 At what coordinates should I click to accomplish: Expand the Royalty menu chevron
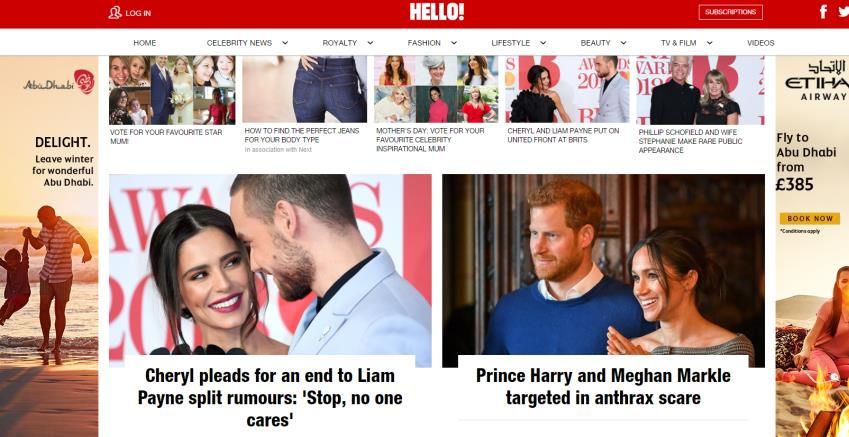coord(370,43)
